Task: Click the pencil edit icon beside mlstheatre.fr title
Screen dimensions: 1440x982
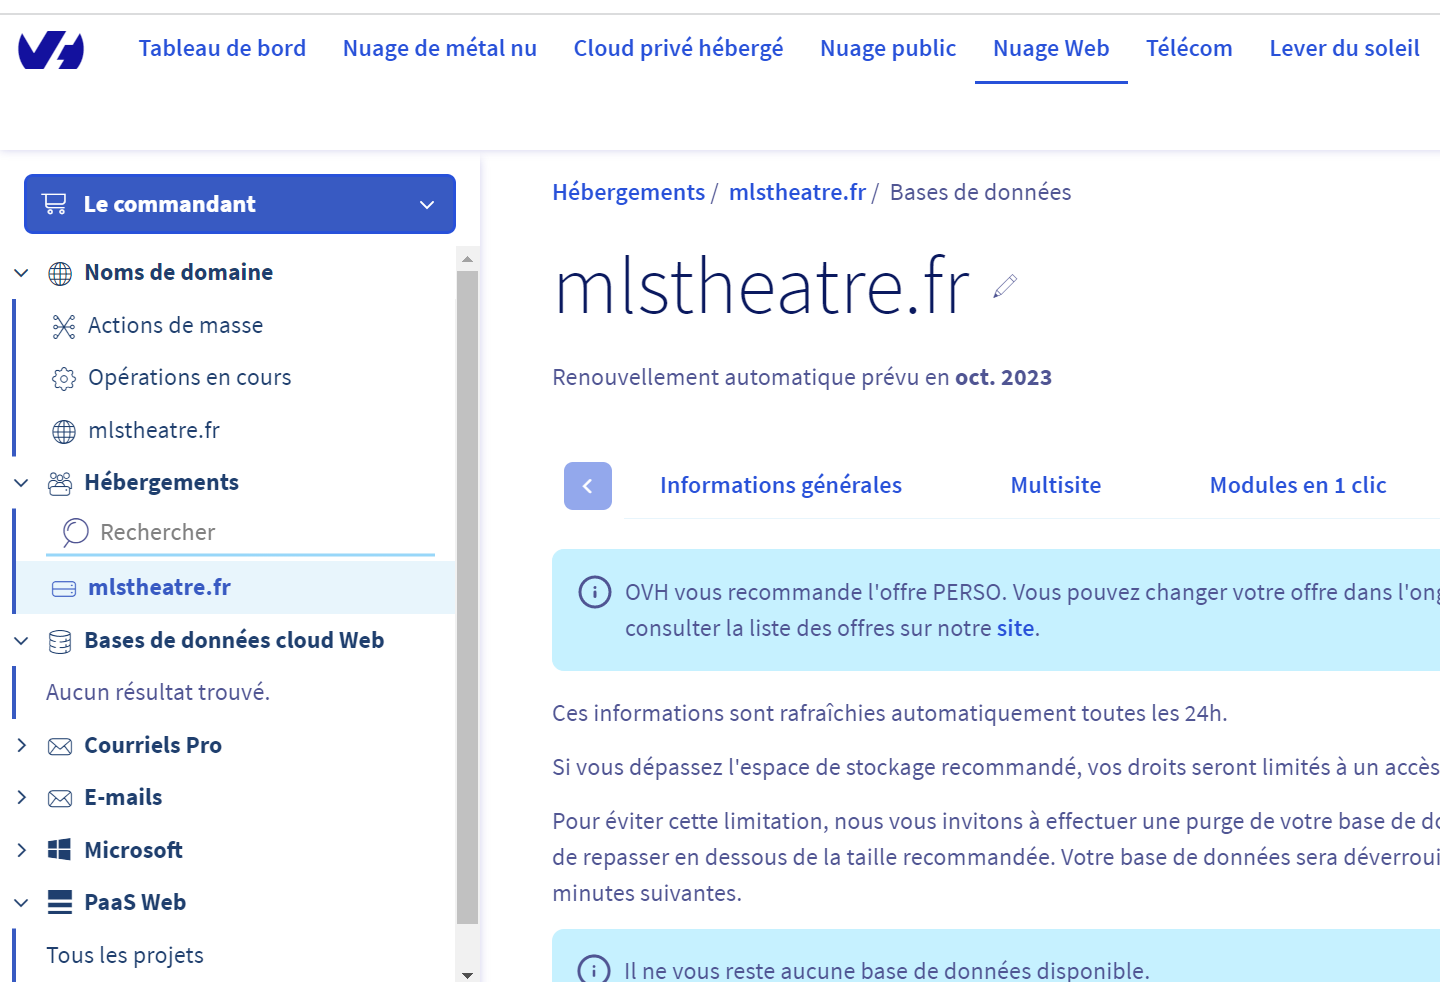Action: pyautogui.click(x=1005, y=286)
